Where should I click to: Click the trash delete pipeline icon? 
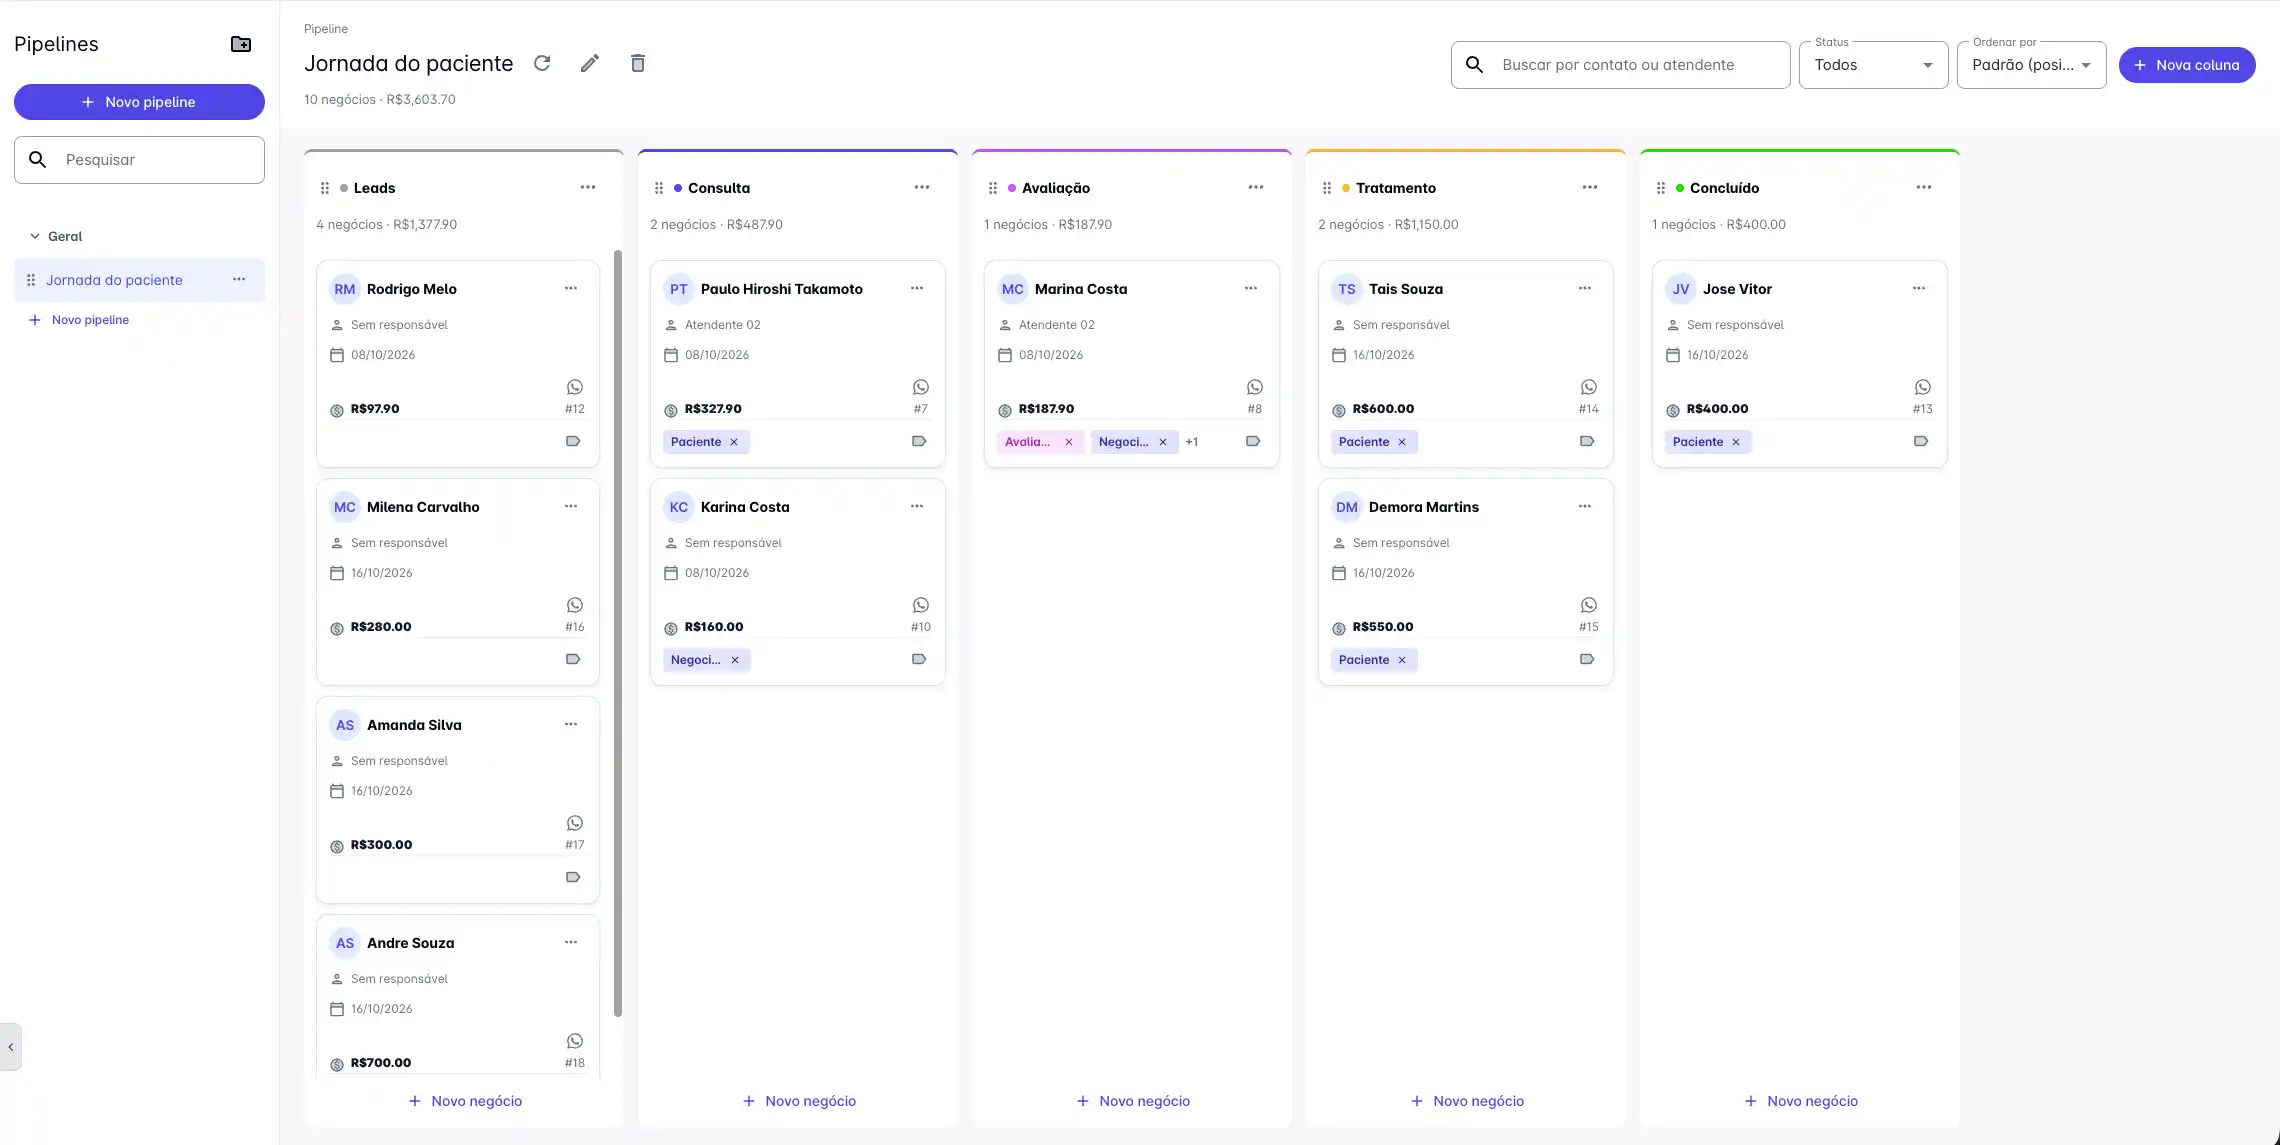coord(638,63)
